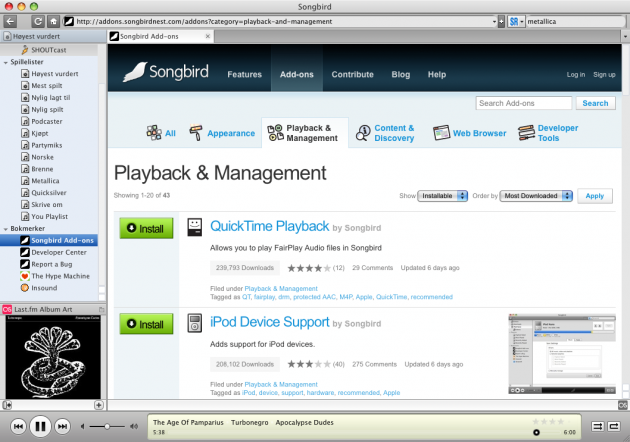Open the home page icon
Image resolution: width=630 pixels, height=442 pixels.
53,21
